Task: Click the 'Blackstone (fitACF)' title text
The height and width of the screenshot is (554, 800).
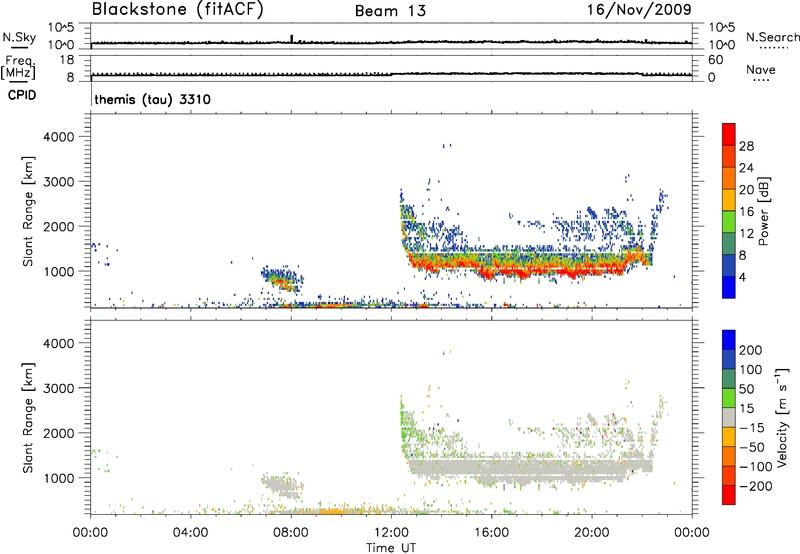Action: pos(178,9)
